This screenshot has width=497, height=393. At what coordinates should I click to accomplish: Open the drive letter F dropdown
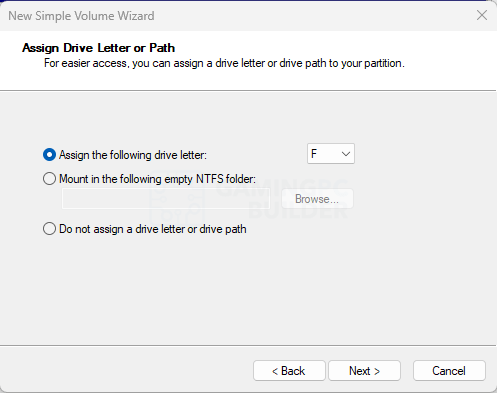point(331,154)
